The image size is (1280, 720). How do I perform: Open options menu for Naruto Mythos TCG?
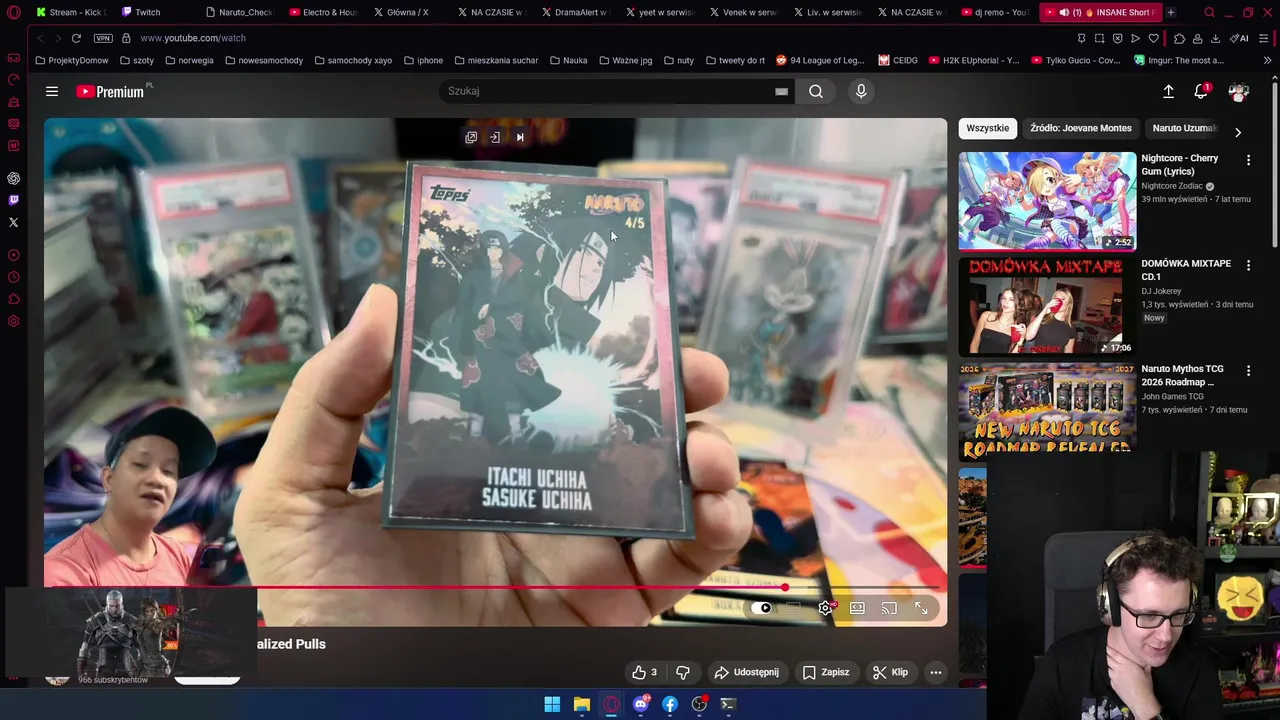tap(1248, 370)
